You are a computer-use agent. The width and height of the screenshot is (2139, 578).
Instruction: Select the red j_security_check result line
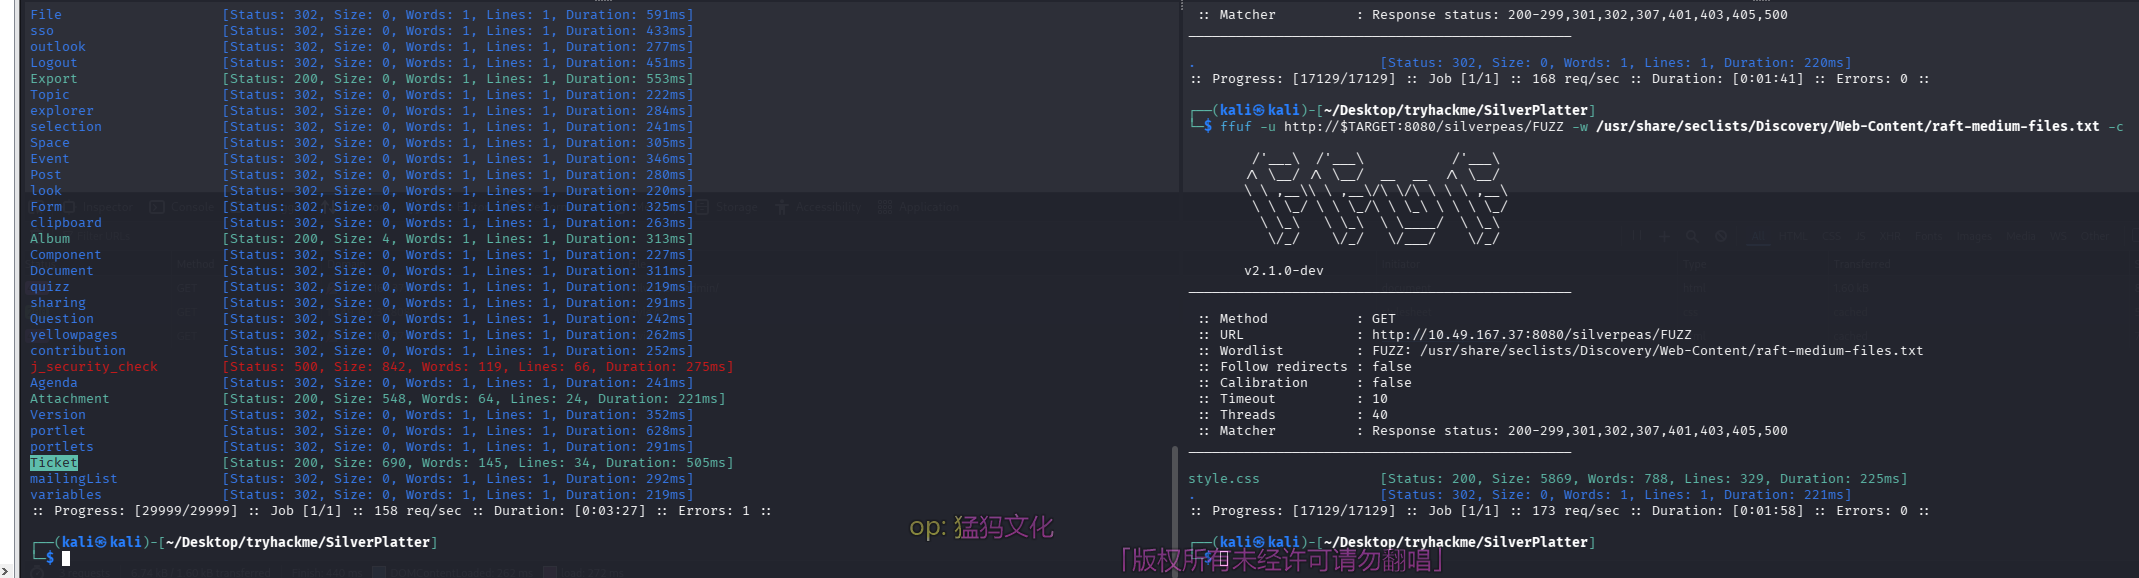pos(94,367)
